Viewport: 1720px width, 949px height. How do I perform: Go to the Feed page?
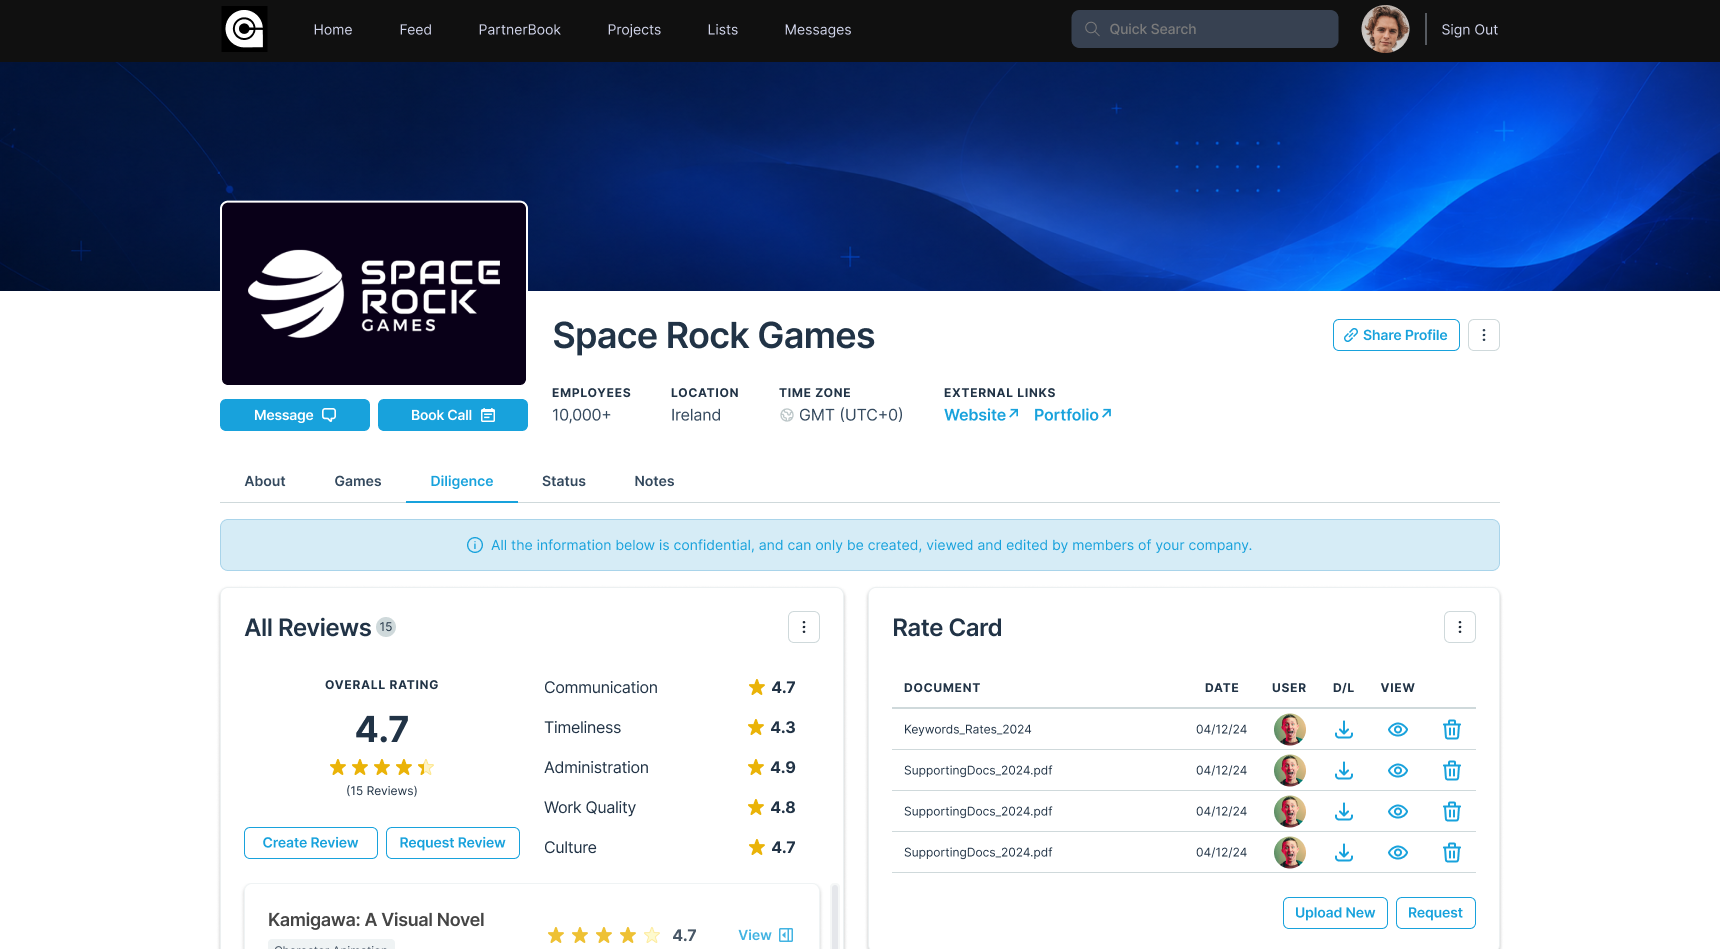click(x=416, y=30)
